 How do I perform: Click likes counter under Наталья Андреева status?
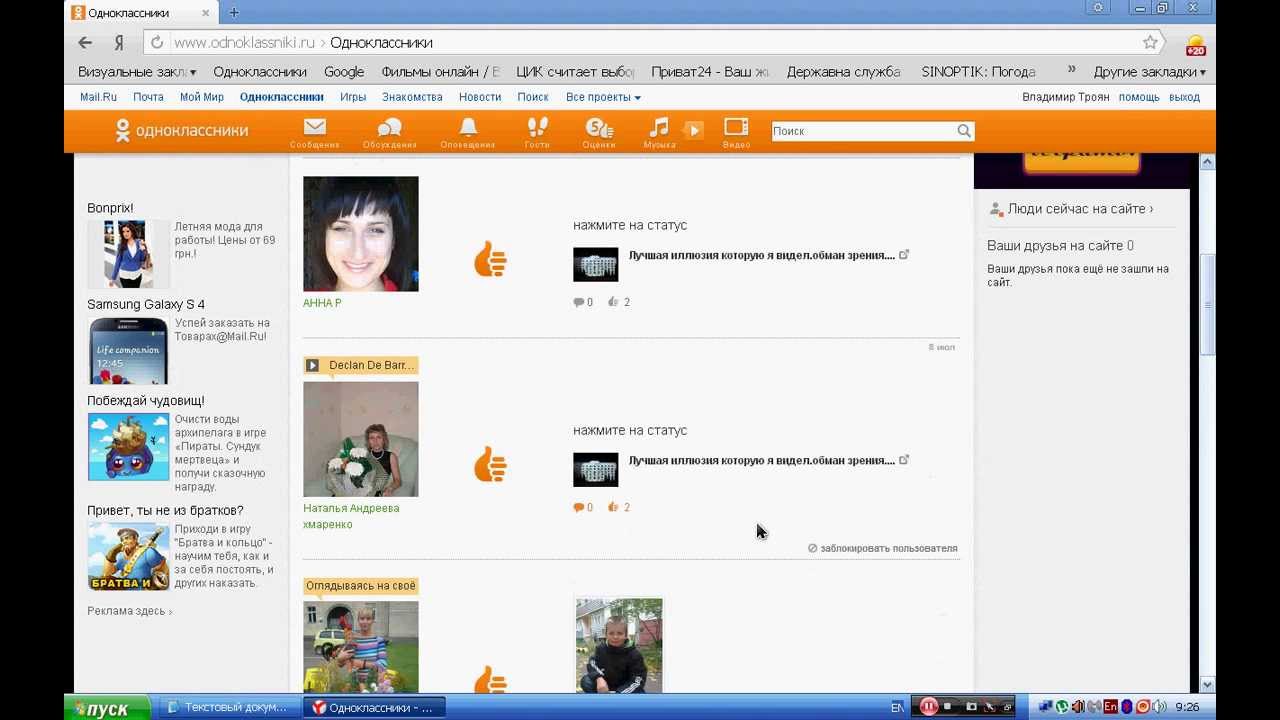(619, 507)
